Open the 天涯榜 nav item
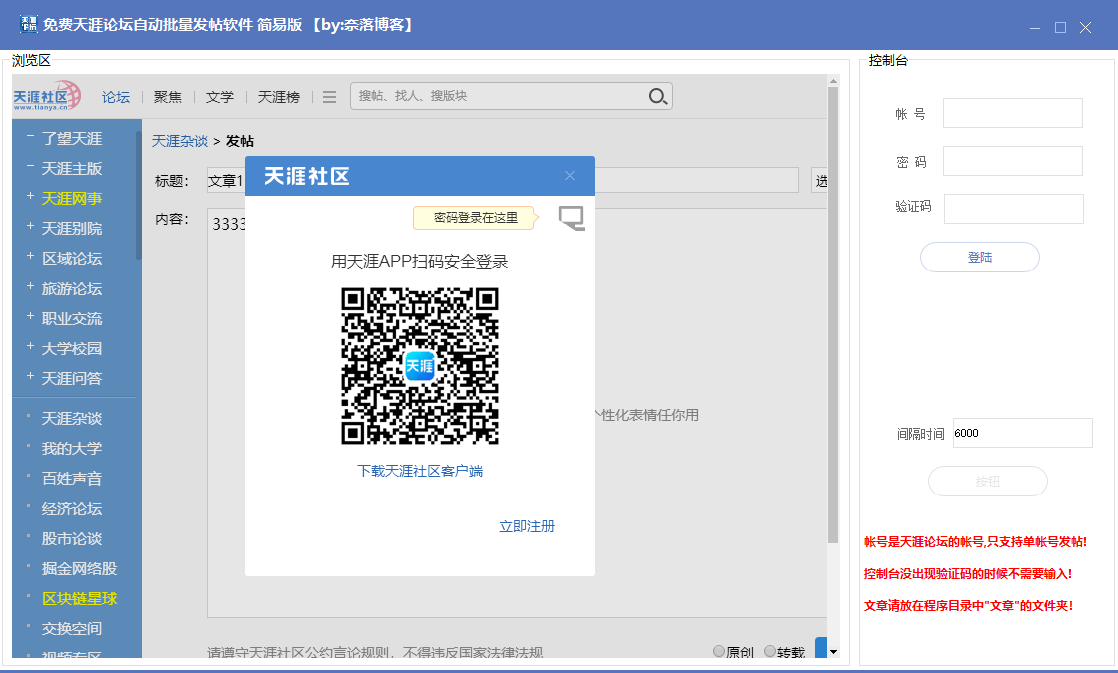Viewport: 1118px width, 673px height. coord(279,97)
